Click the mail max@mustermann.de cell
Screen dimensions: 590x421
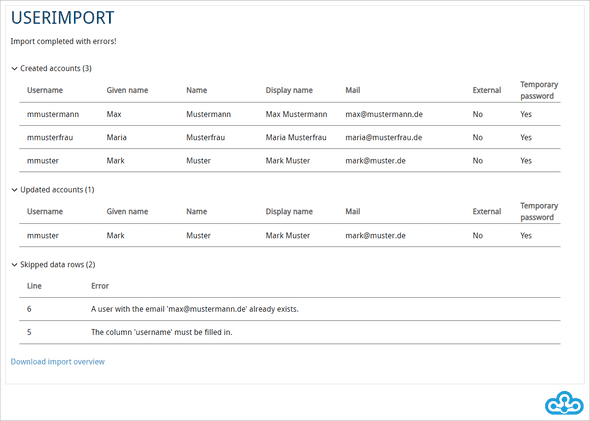coord(384,114)
